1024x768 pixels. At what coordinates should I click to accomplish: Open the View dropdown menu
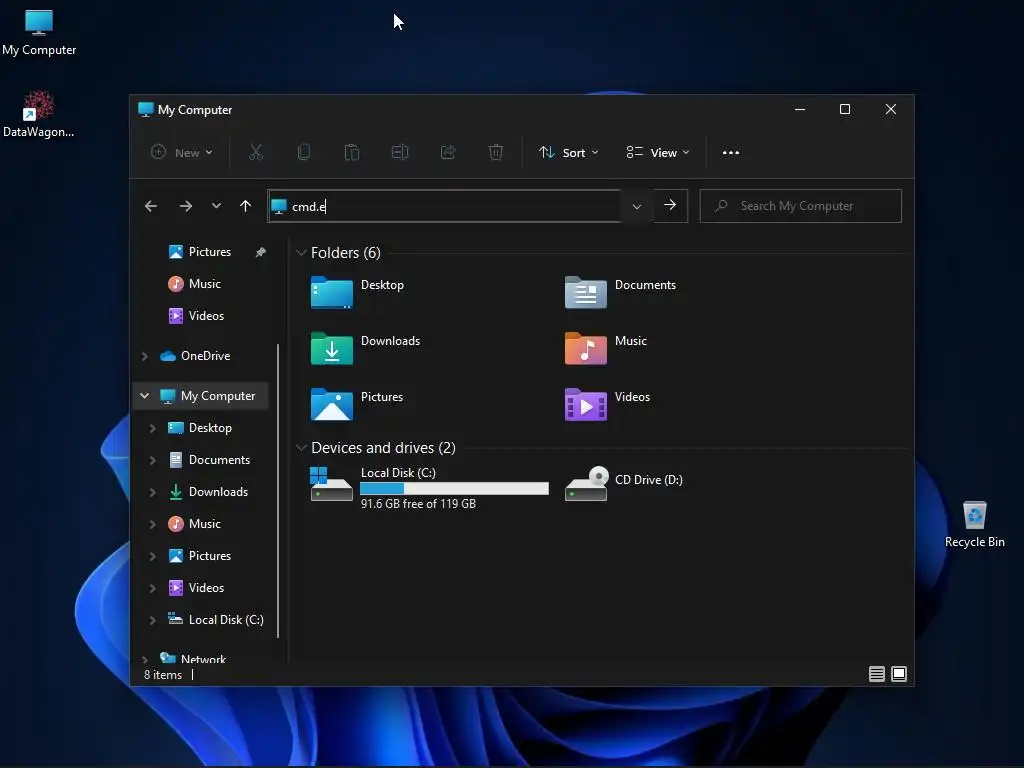pyautogui.click(x=658, y=152)
